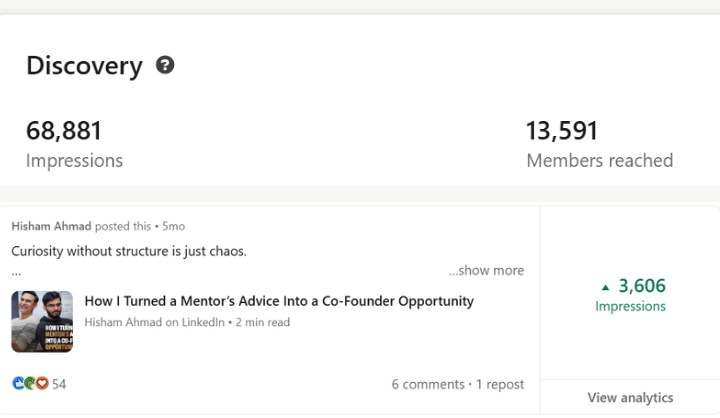Click the 13,591 members reached total

coord(562,130)
